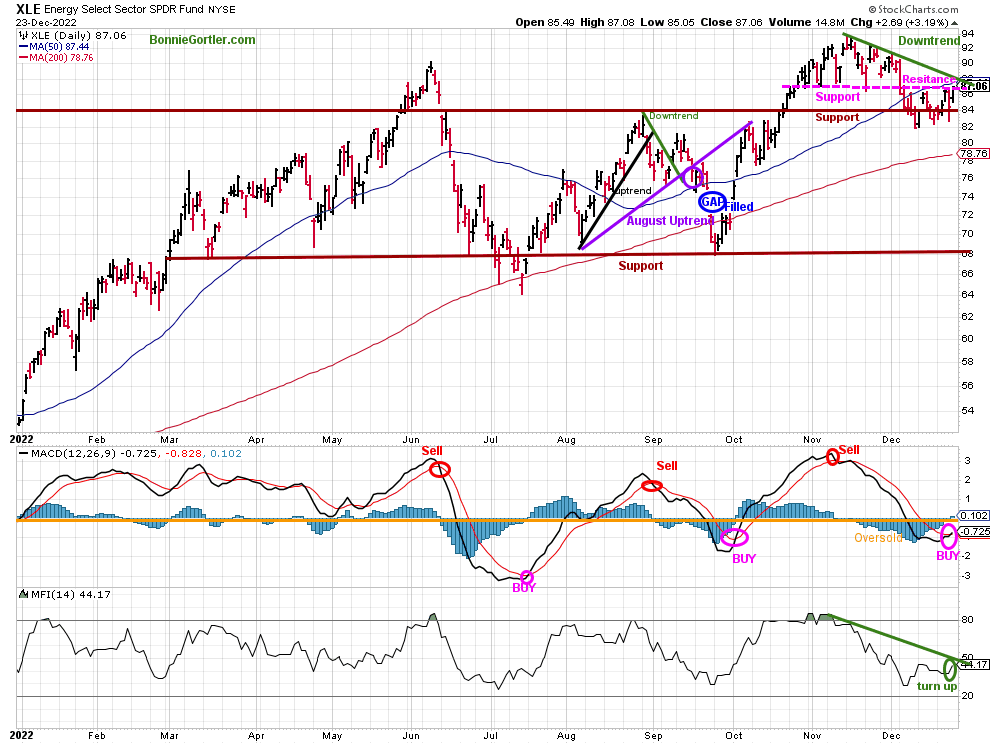Click the large green Downtrend label near November highs
The height and width of the screenshot is (744, 990).
pos(929,41)
